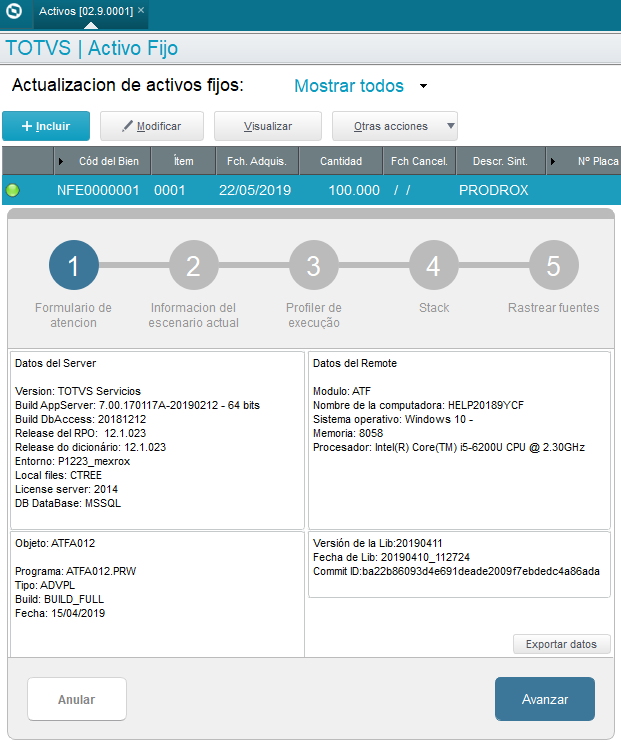Click the DB DataBase: MSSQL line
The image size is (621, 745).
pos(68,503)
